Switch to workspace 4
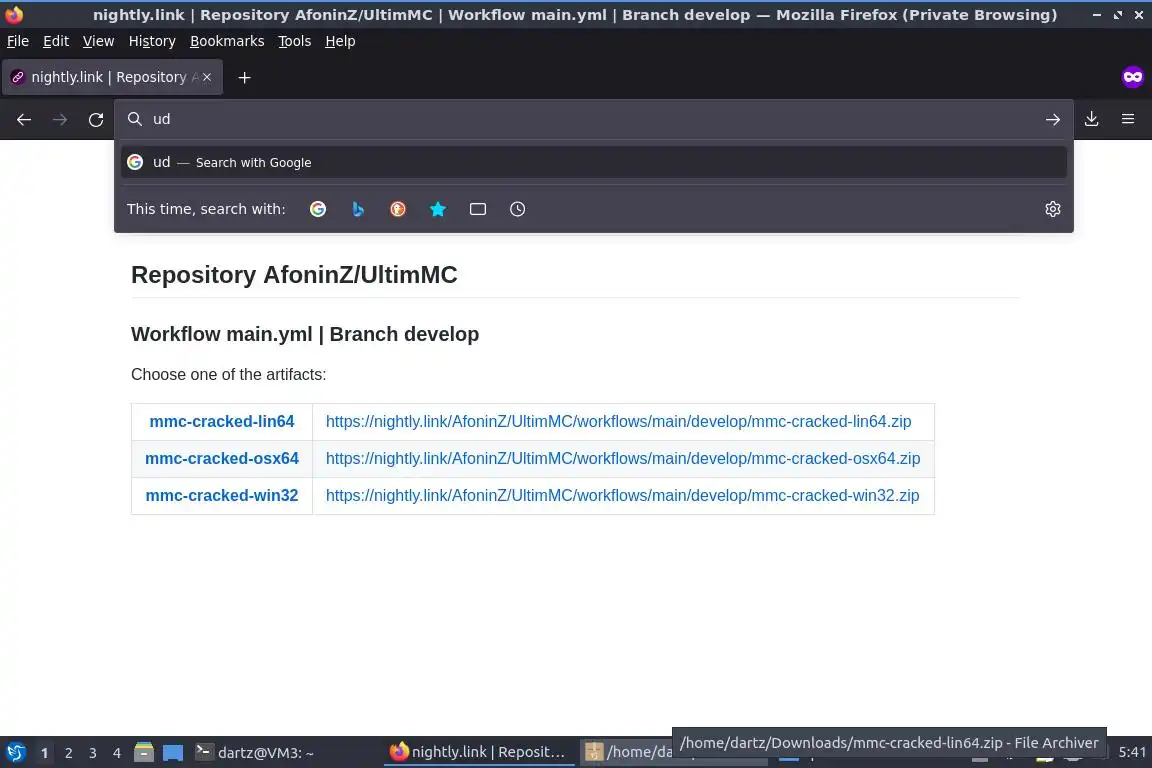The width and height of the screenshot is (1152, 768). tap(117, 753)
